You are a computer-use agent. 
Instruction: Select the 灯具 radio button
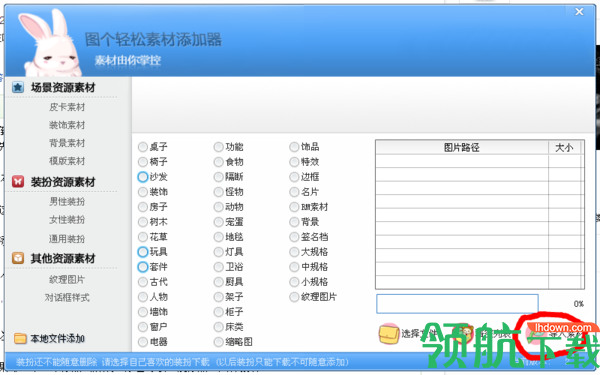click(x=218, y=252)
